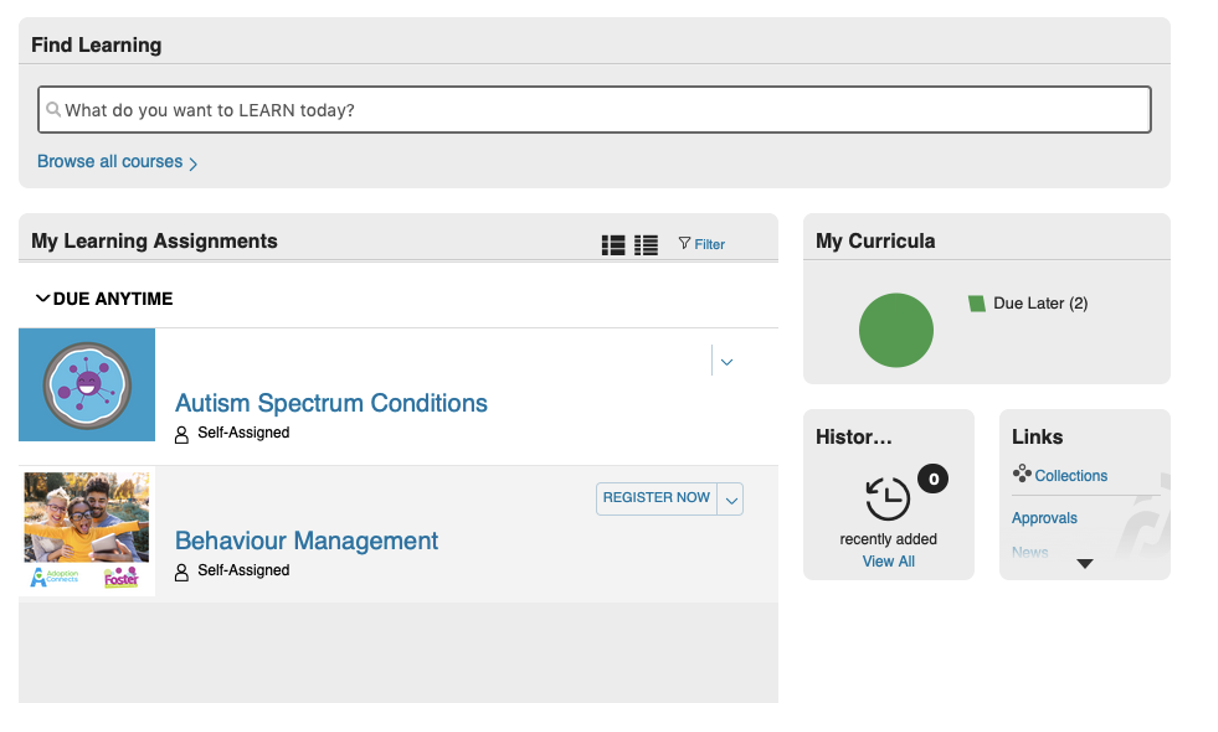Collapse the DUE ANYTIME section
This screenshot has width=1218, height=732.
coord(43,298)
